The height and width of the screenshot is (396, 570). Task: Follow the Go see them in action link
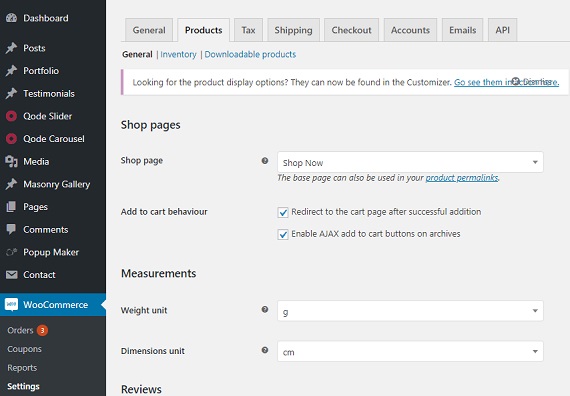(x=506, y=82)
